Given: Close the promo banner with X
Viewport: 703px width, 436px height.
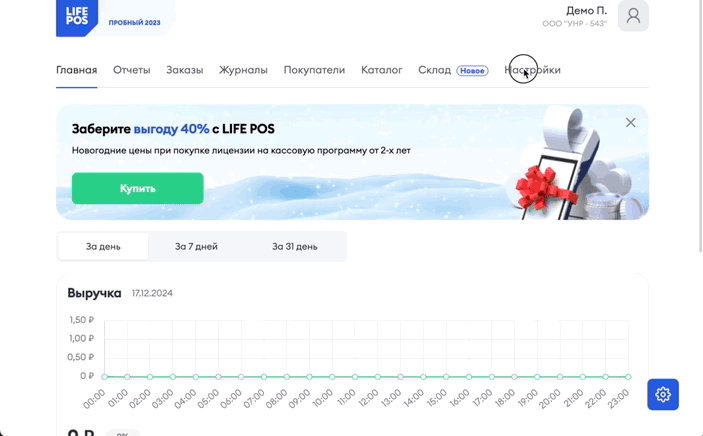Looking at the screenshot, I should (x=630, y=122).
